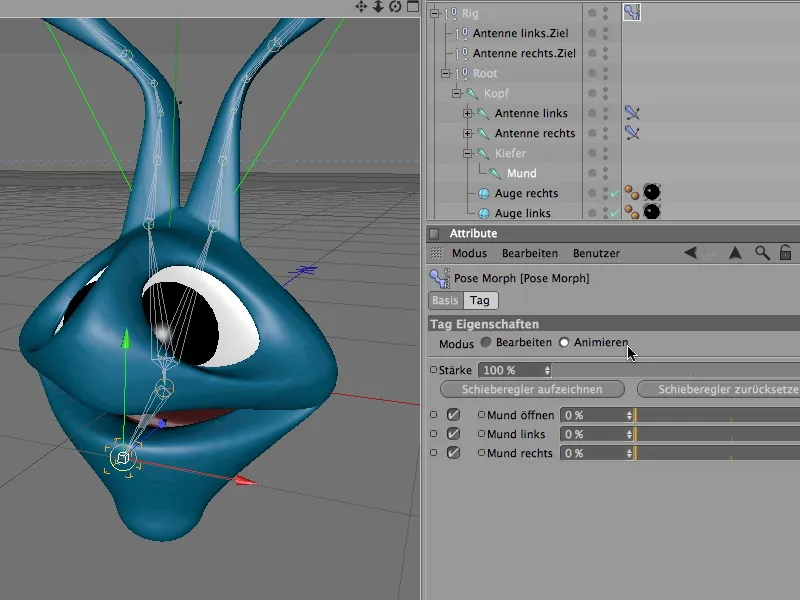This screenshot has height=600, width=800.
Task: Click the viewport move camera icon
Action: coord(361,7)
